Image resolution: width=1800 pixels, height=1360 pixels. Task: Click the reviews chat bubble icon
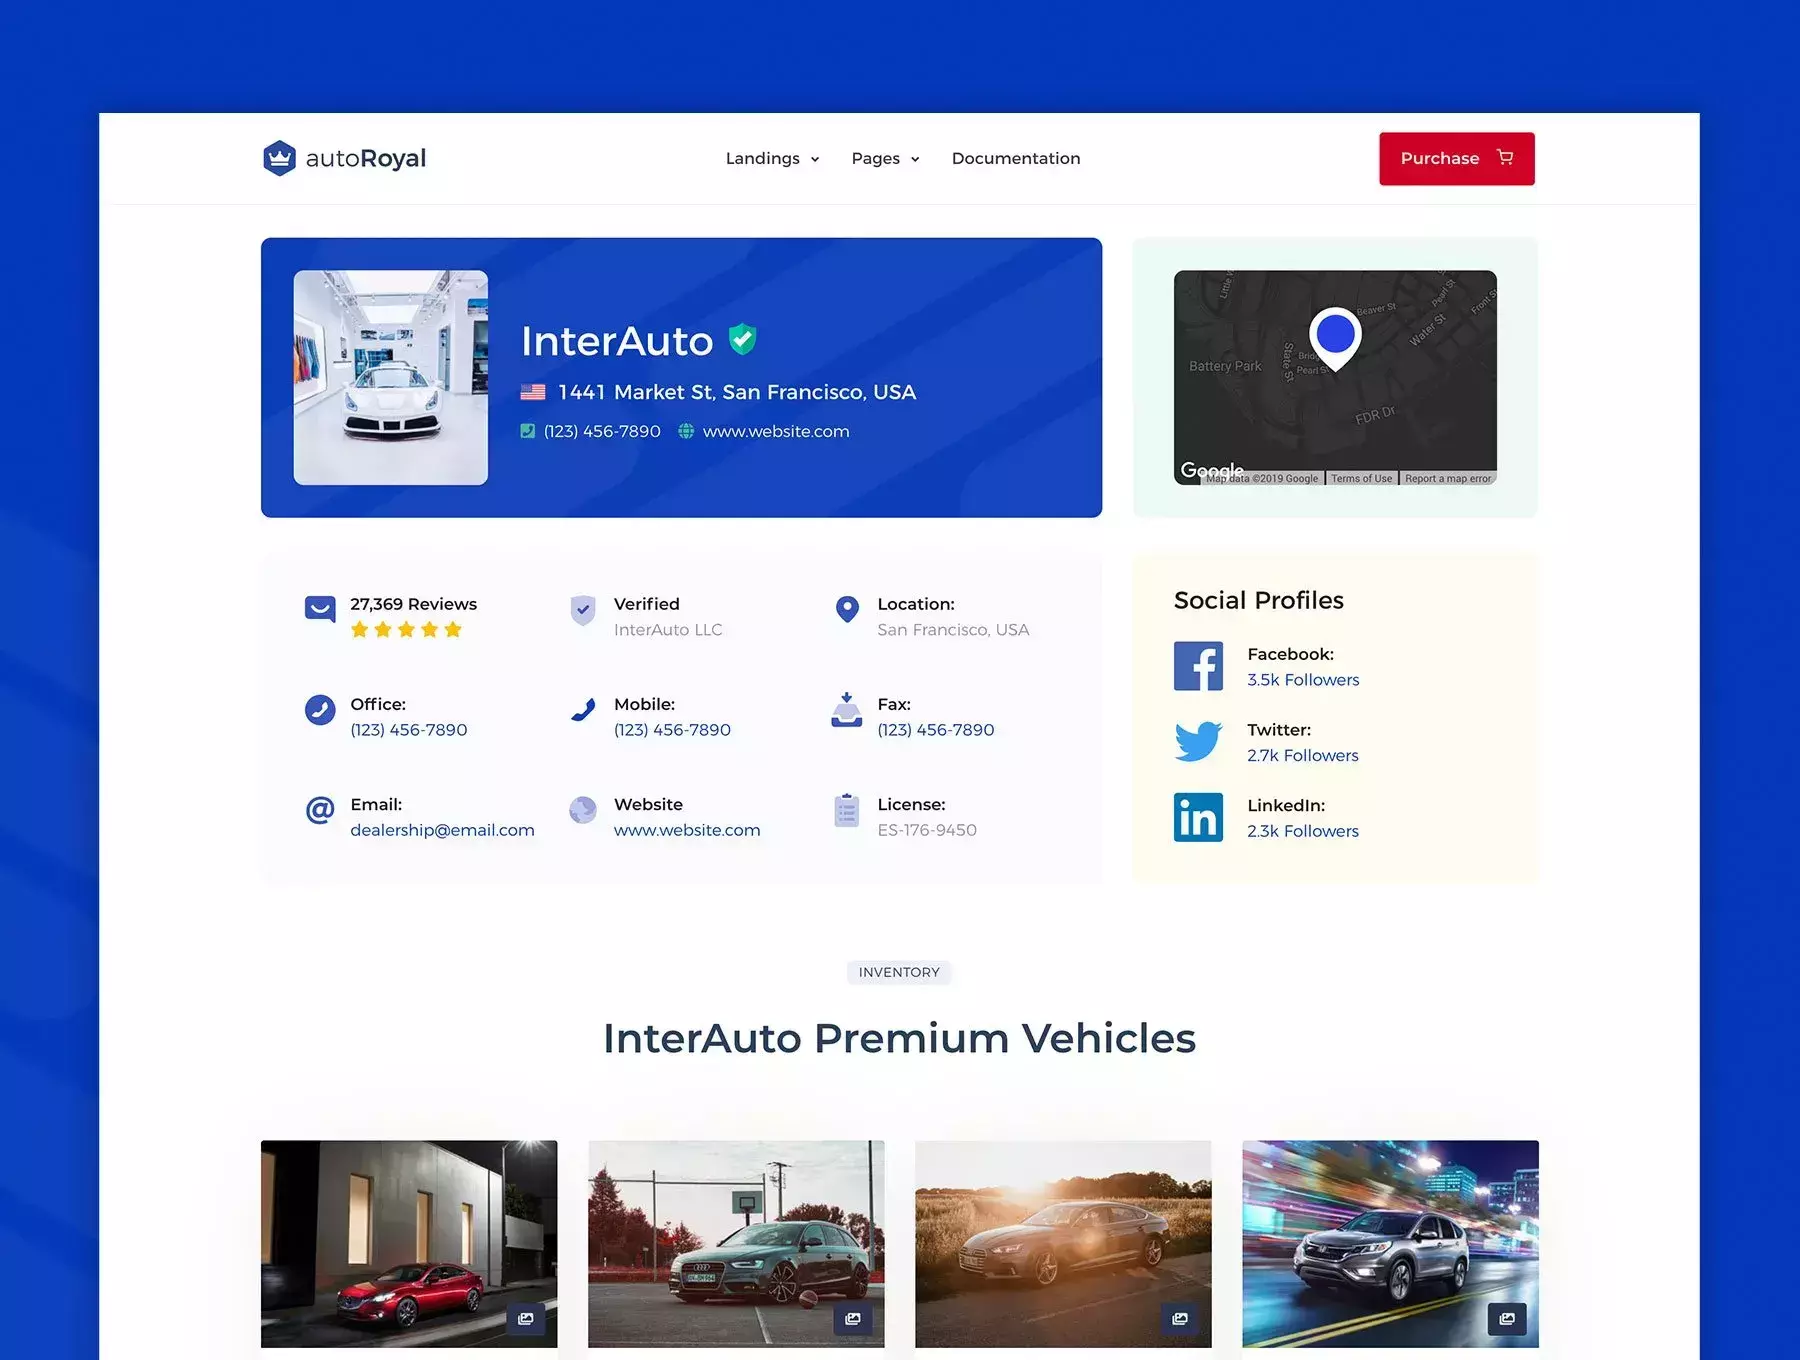coord(320,608)
